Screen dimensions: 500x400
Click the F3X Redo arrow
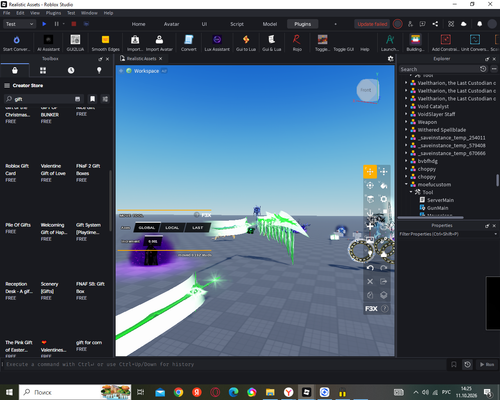[384, 268]
